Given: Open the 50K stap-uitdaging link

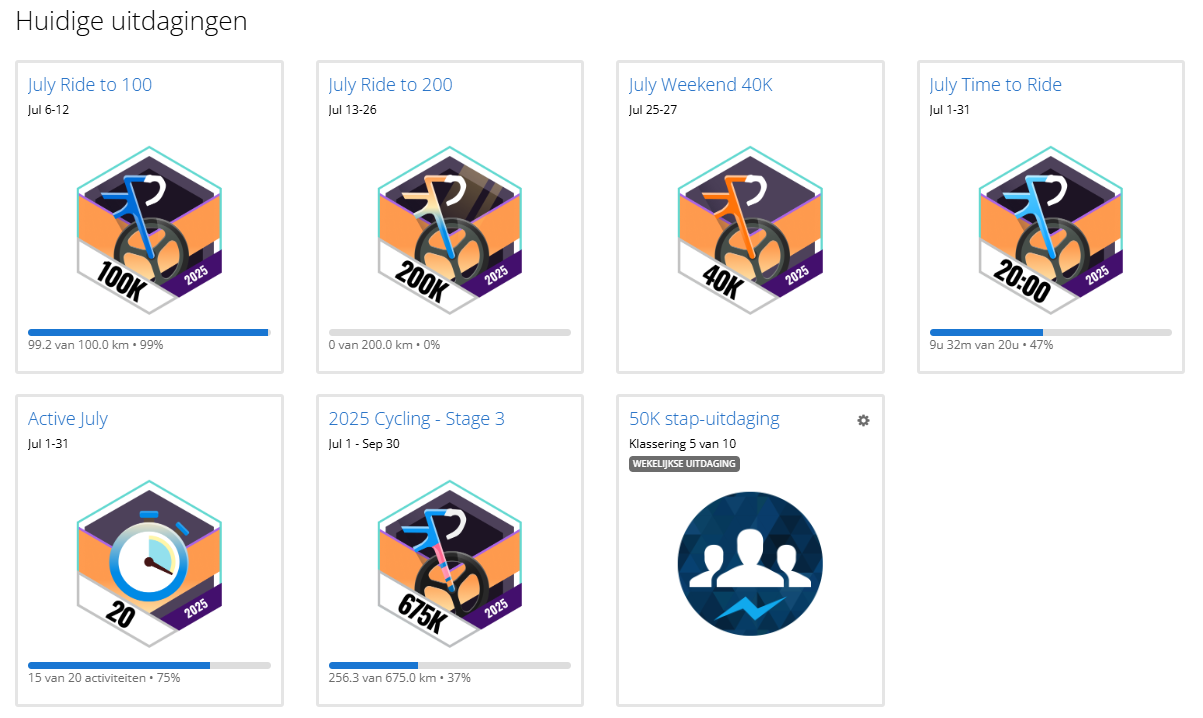Looking at the screenshot, I should pyautogui.click(x=704, y=419).
